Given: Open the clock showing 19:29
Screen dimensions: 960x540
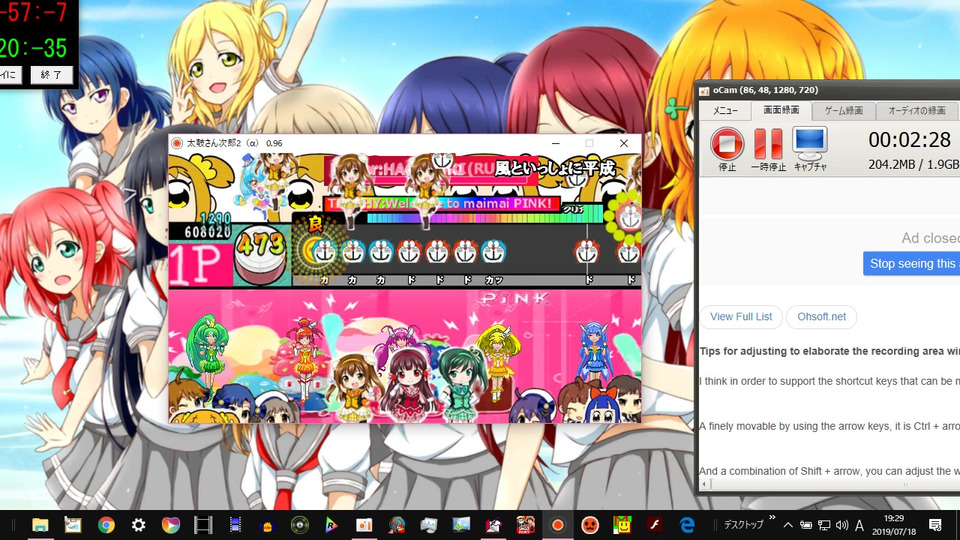Looking at the screenshot, I should (894, 525).
